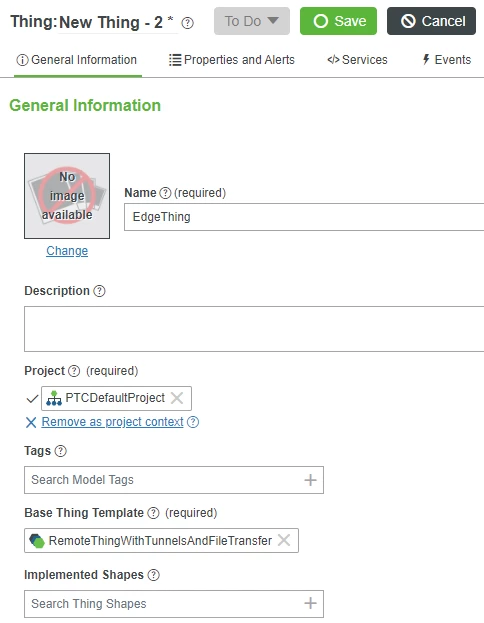484x623 pixels.
Task: Switch to Properties and Alerts tab
Action: pyautogui.click(x=232, y=60)
